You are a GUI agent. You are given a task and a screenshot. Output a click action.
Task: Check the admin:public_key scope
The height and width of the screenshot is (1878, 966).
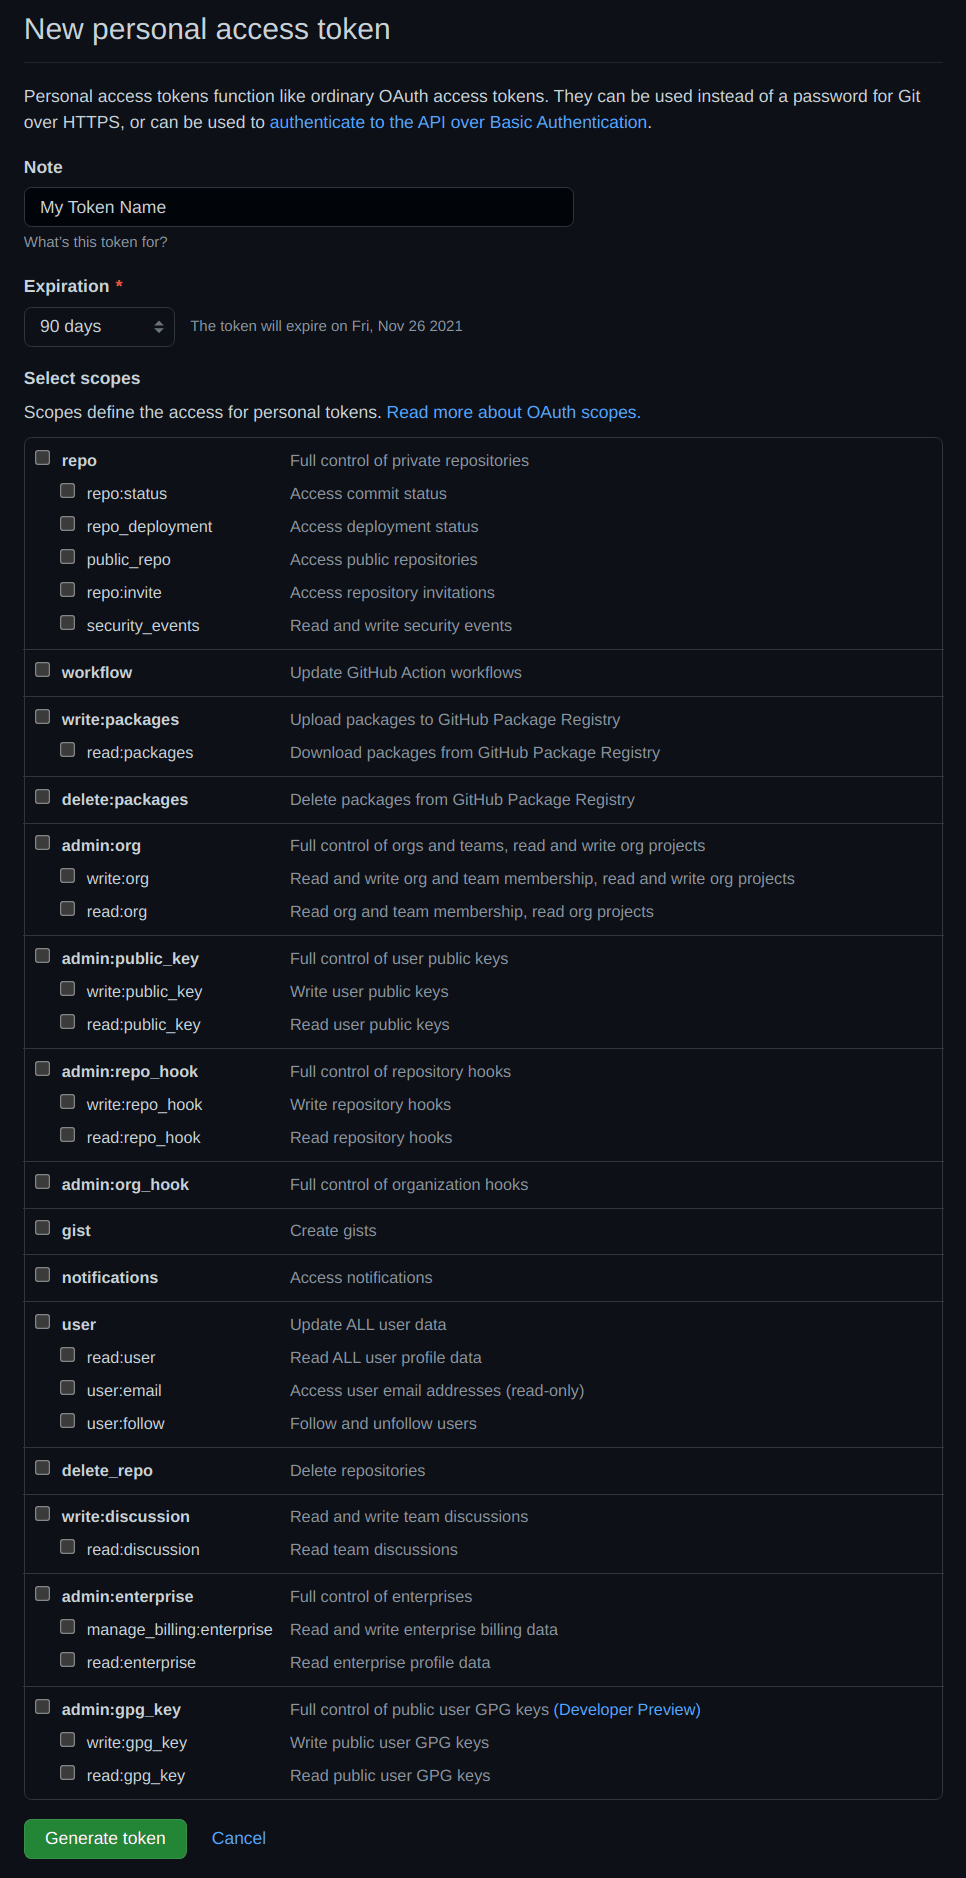tap(43, 956)
